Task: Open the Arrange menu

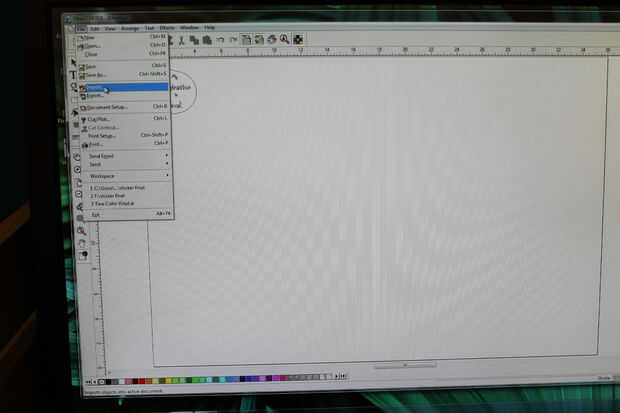Action: tap(130, 28)
